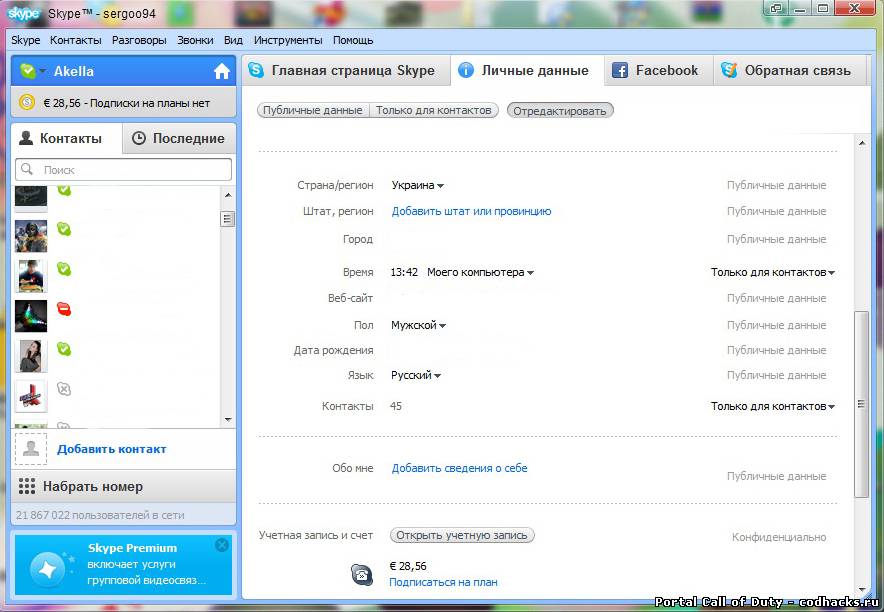Close the Skype Premium banner
Image resolution: width=884 pixels, height=612 pixels.
click(222, 544)
